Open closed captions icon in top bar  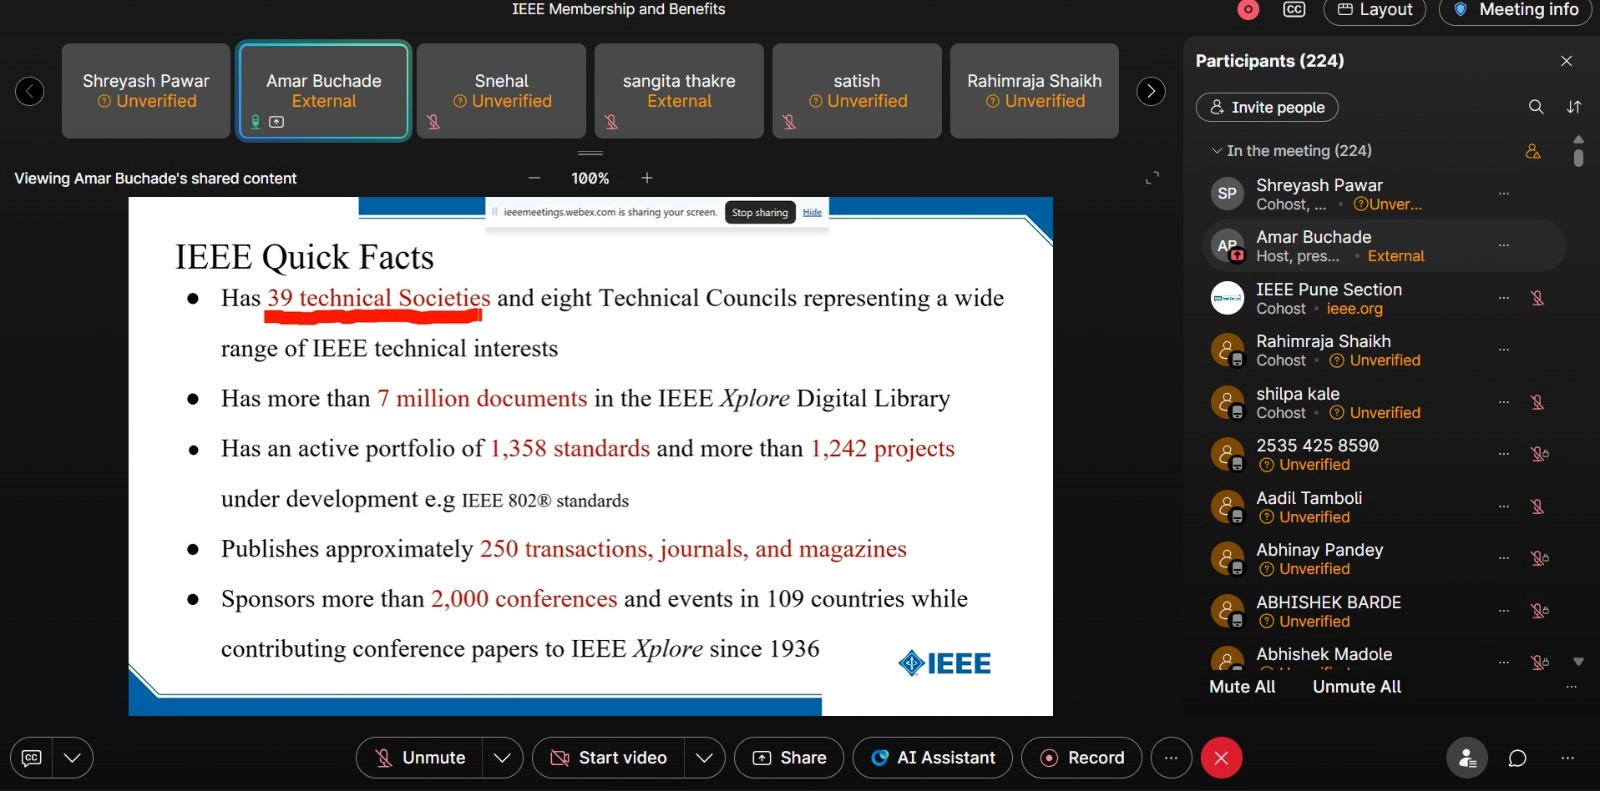click(1294, 10)
